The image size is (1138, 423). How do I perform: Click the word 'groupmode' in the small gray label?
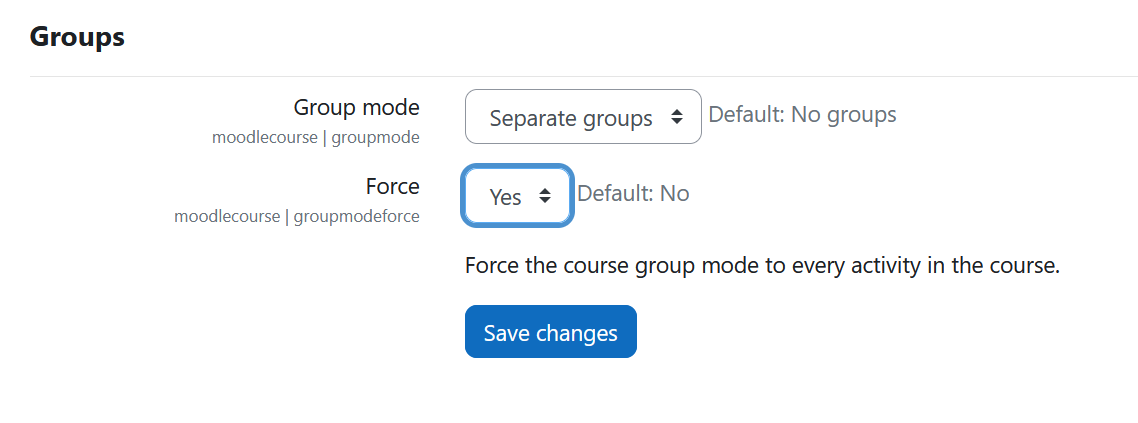tap(375, 137)
